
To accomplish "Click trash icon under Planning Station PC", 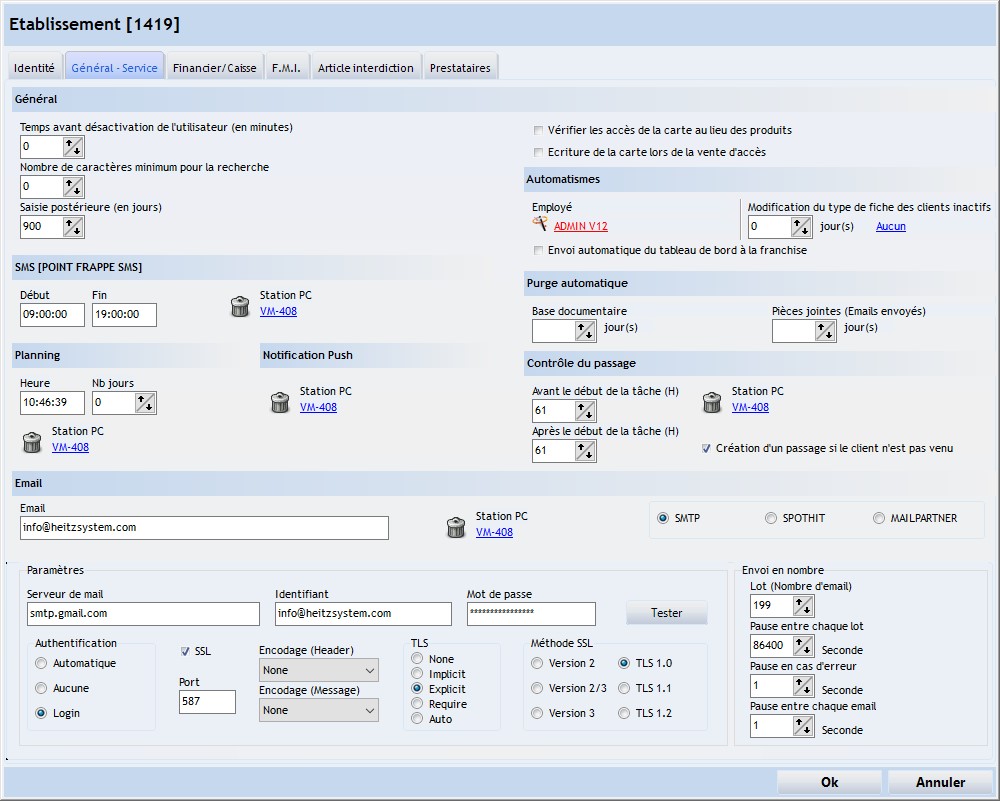I will tap(32, 443).
